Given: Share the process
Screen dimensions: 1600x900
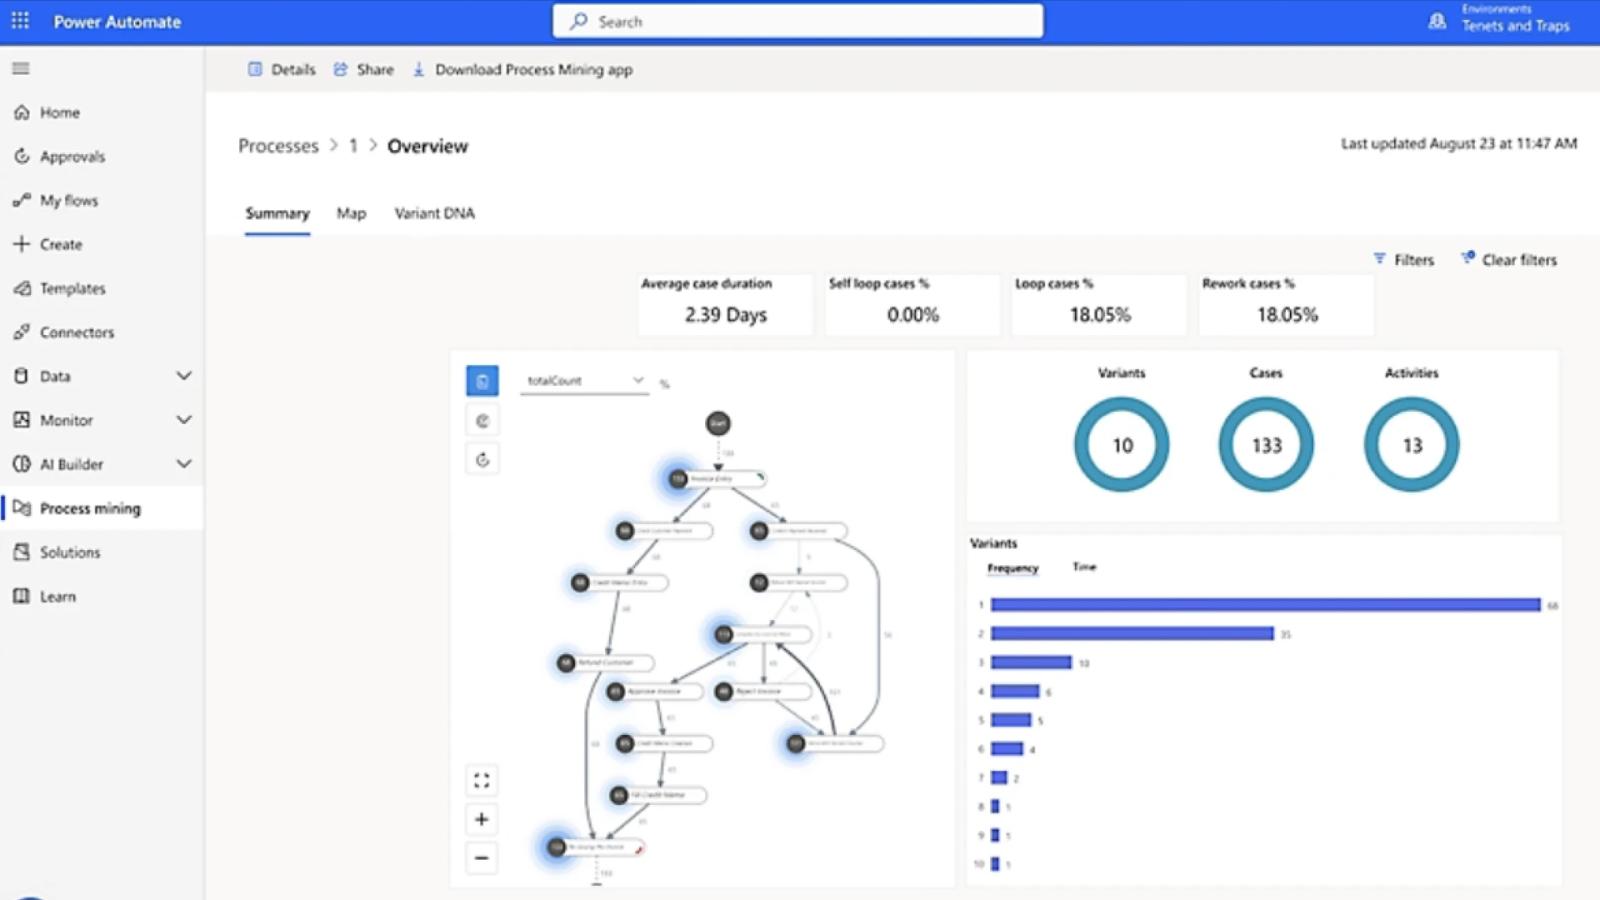Looking at the screenshot, I should 363,70.
